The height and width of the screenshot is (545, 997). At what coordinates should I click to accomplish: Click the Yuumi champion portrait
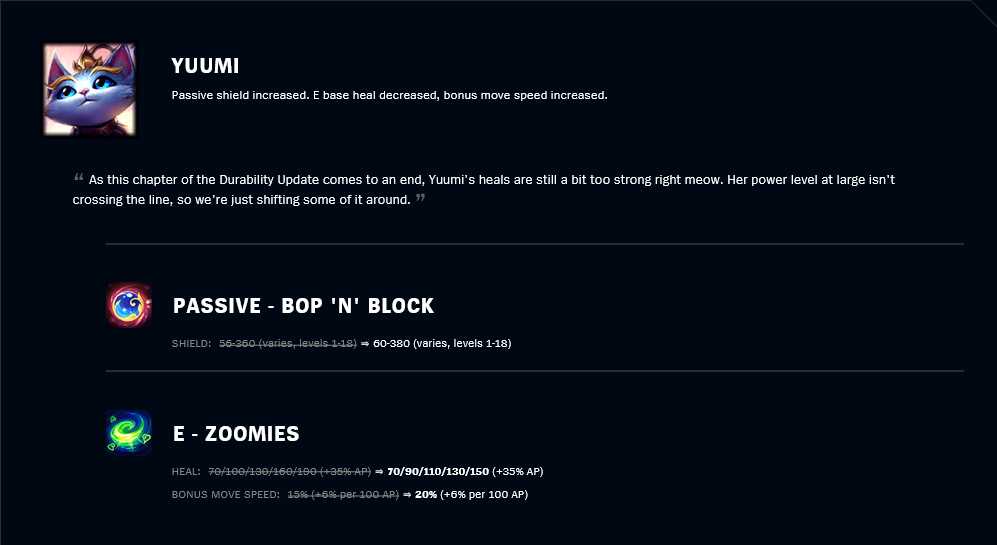[x=89, y=90]
